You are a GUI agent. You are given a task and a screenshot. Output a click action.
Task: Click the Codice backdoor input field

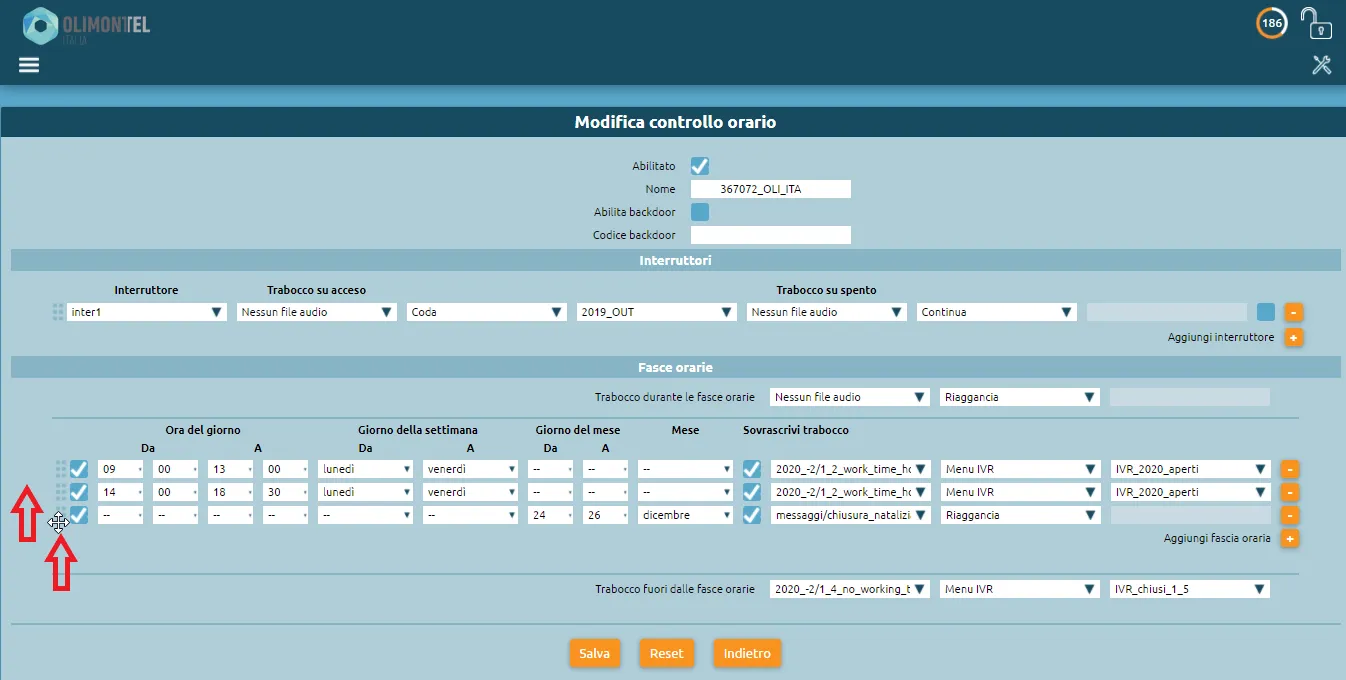[770, 236]
